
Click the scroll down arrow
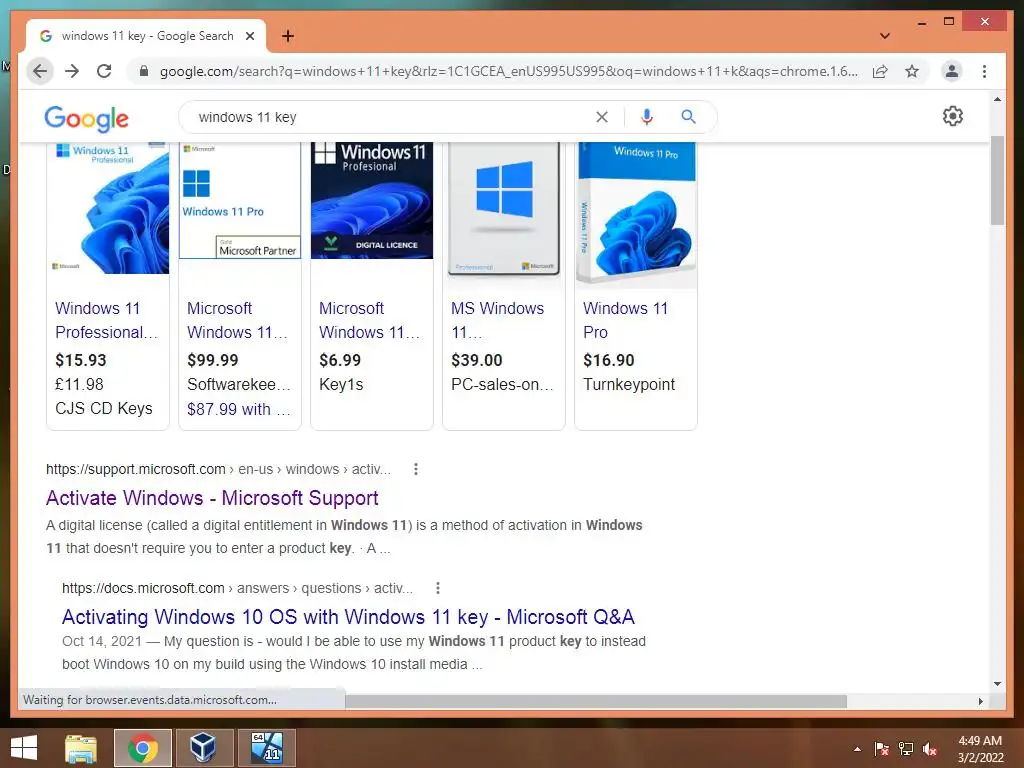click(997, 684)
